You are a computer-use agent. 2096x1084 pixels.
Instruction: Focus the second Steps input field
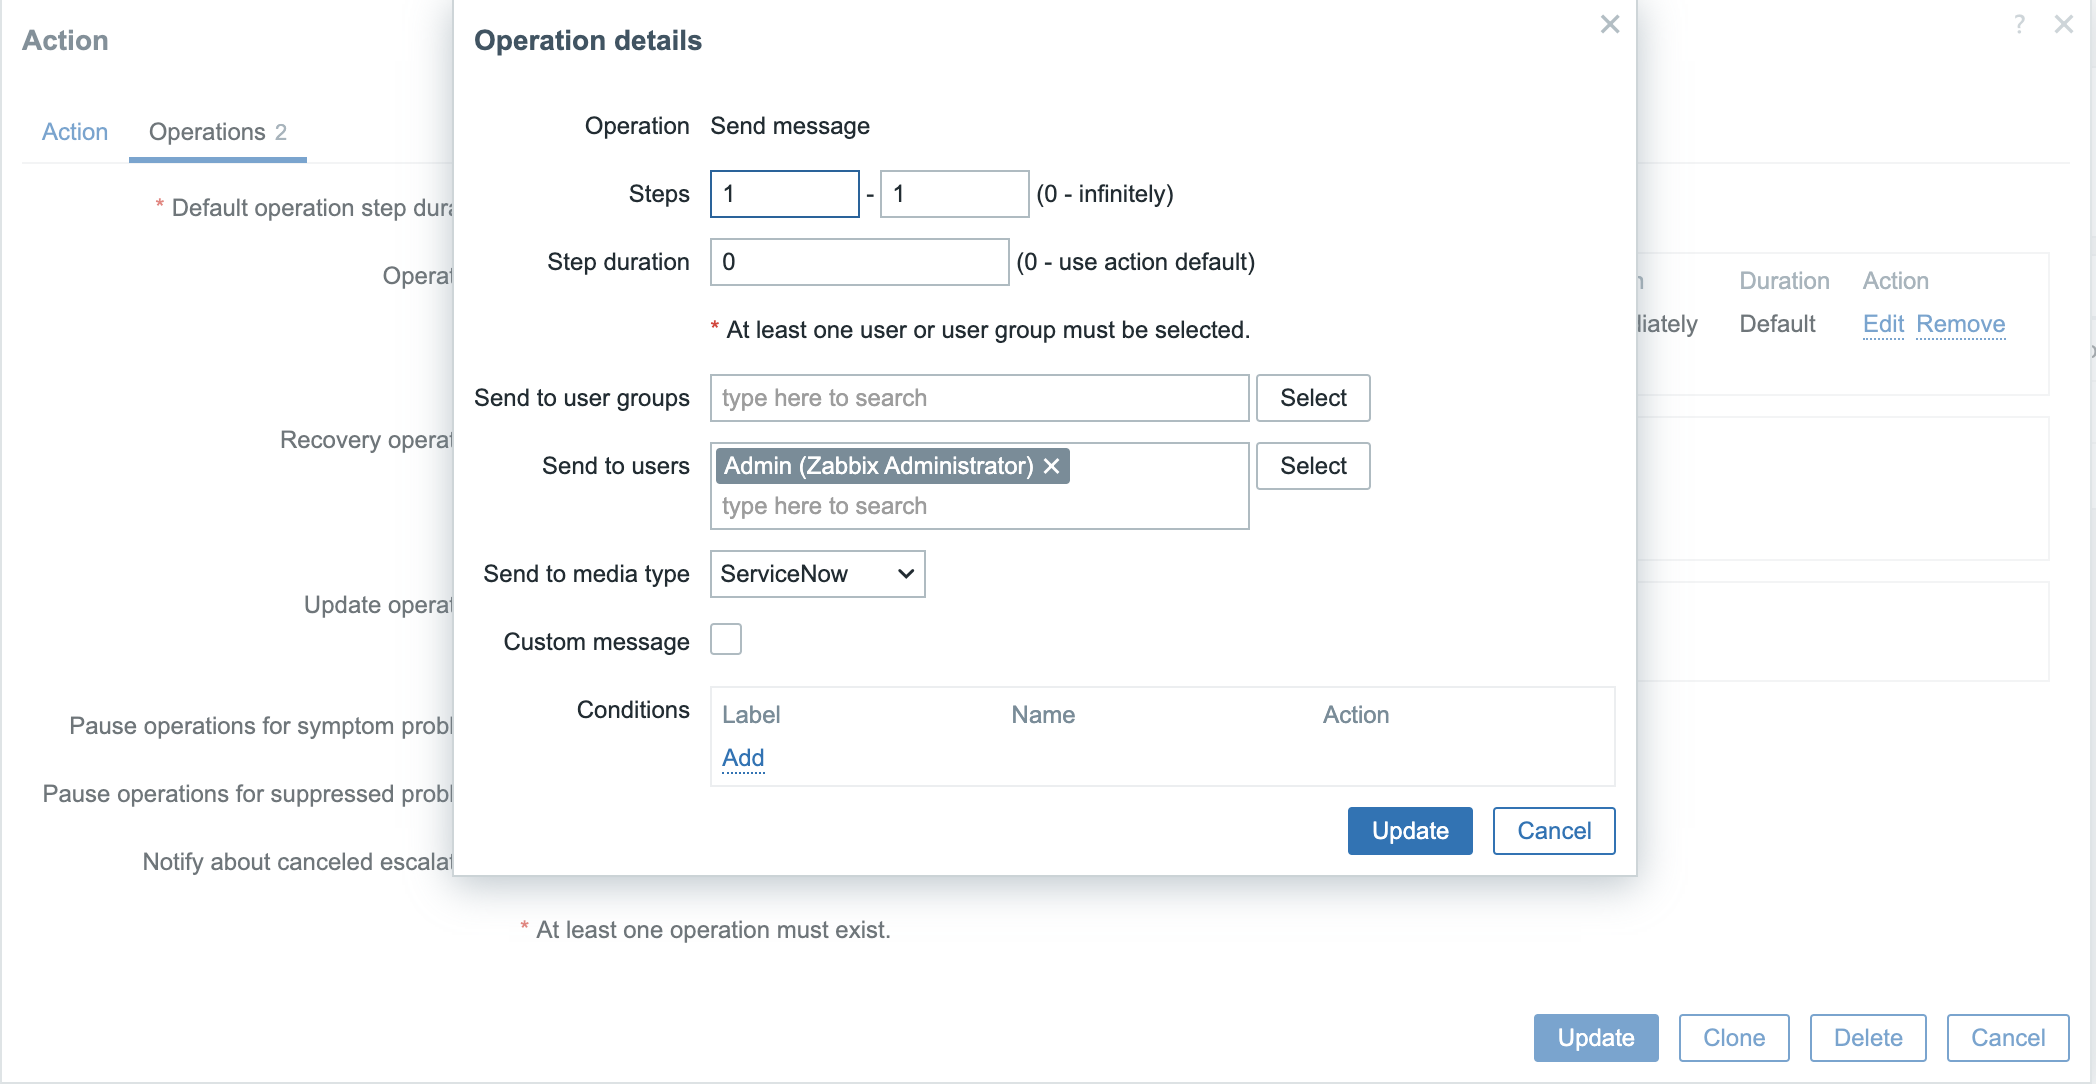[954, 194]
